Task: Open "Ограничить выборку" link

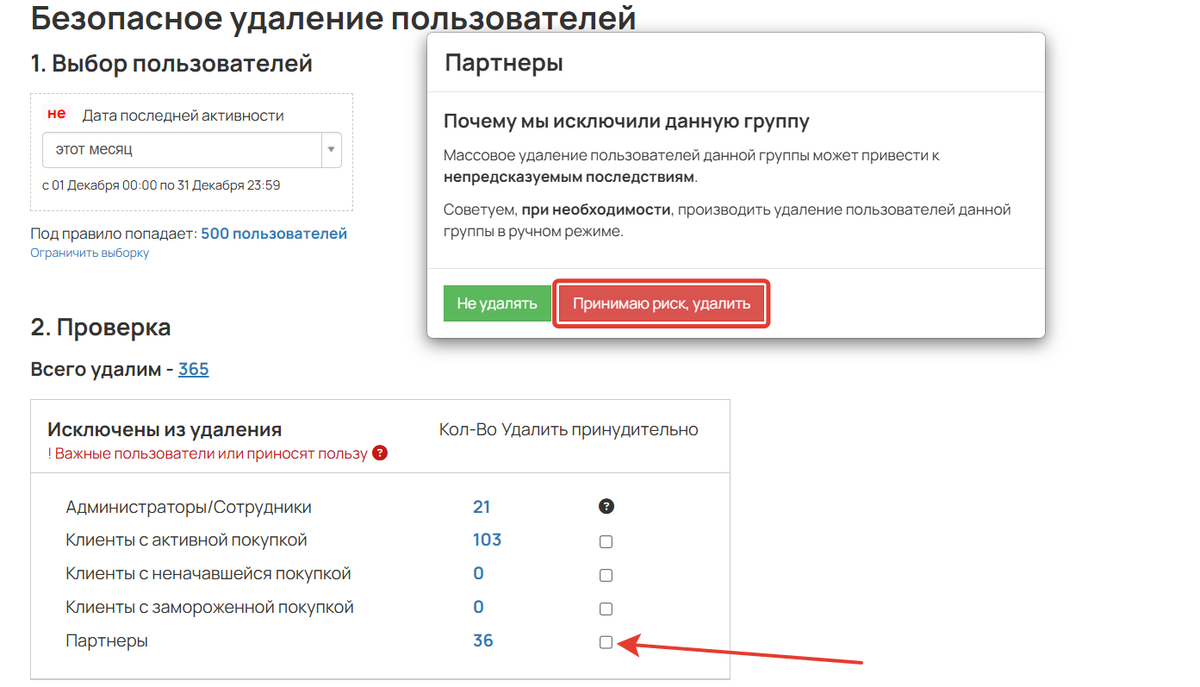Action: tap(89, 252)
